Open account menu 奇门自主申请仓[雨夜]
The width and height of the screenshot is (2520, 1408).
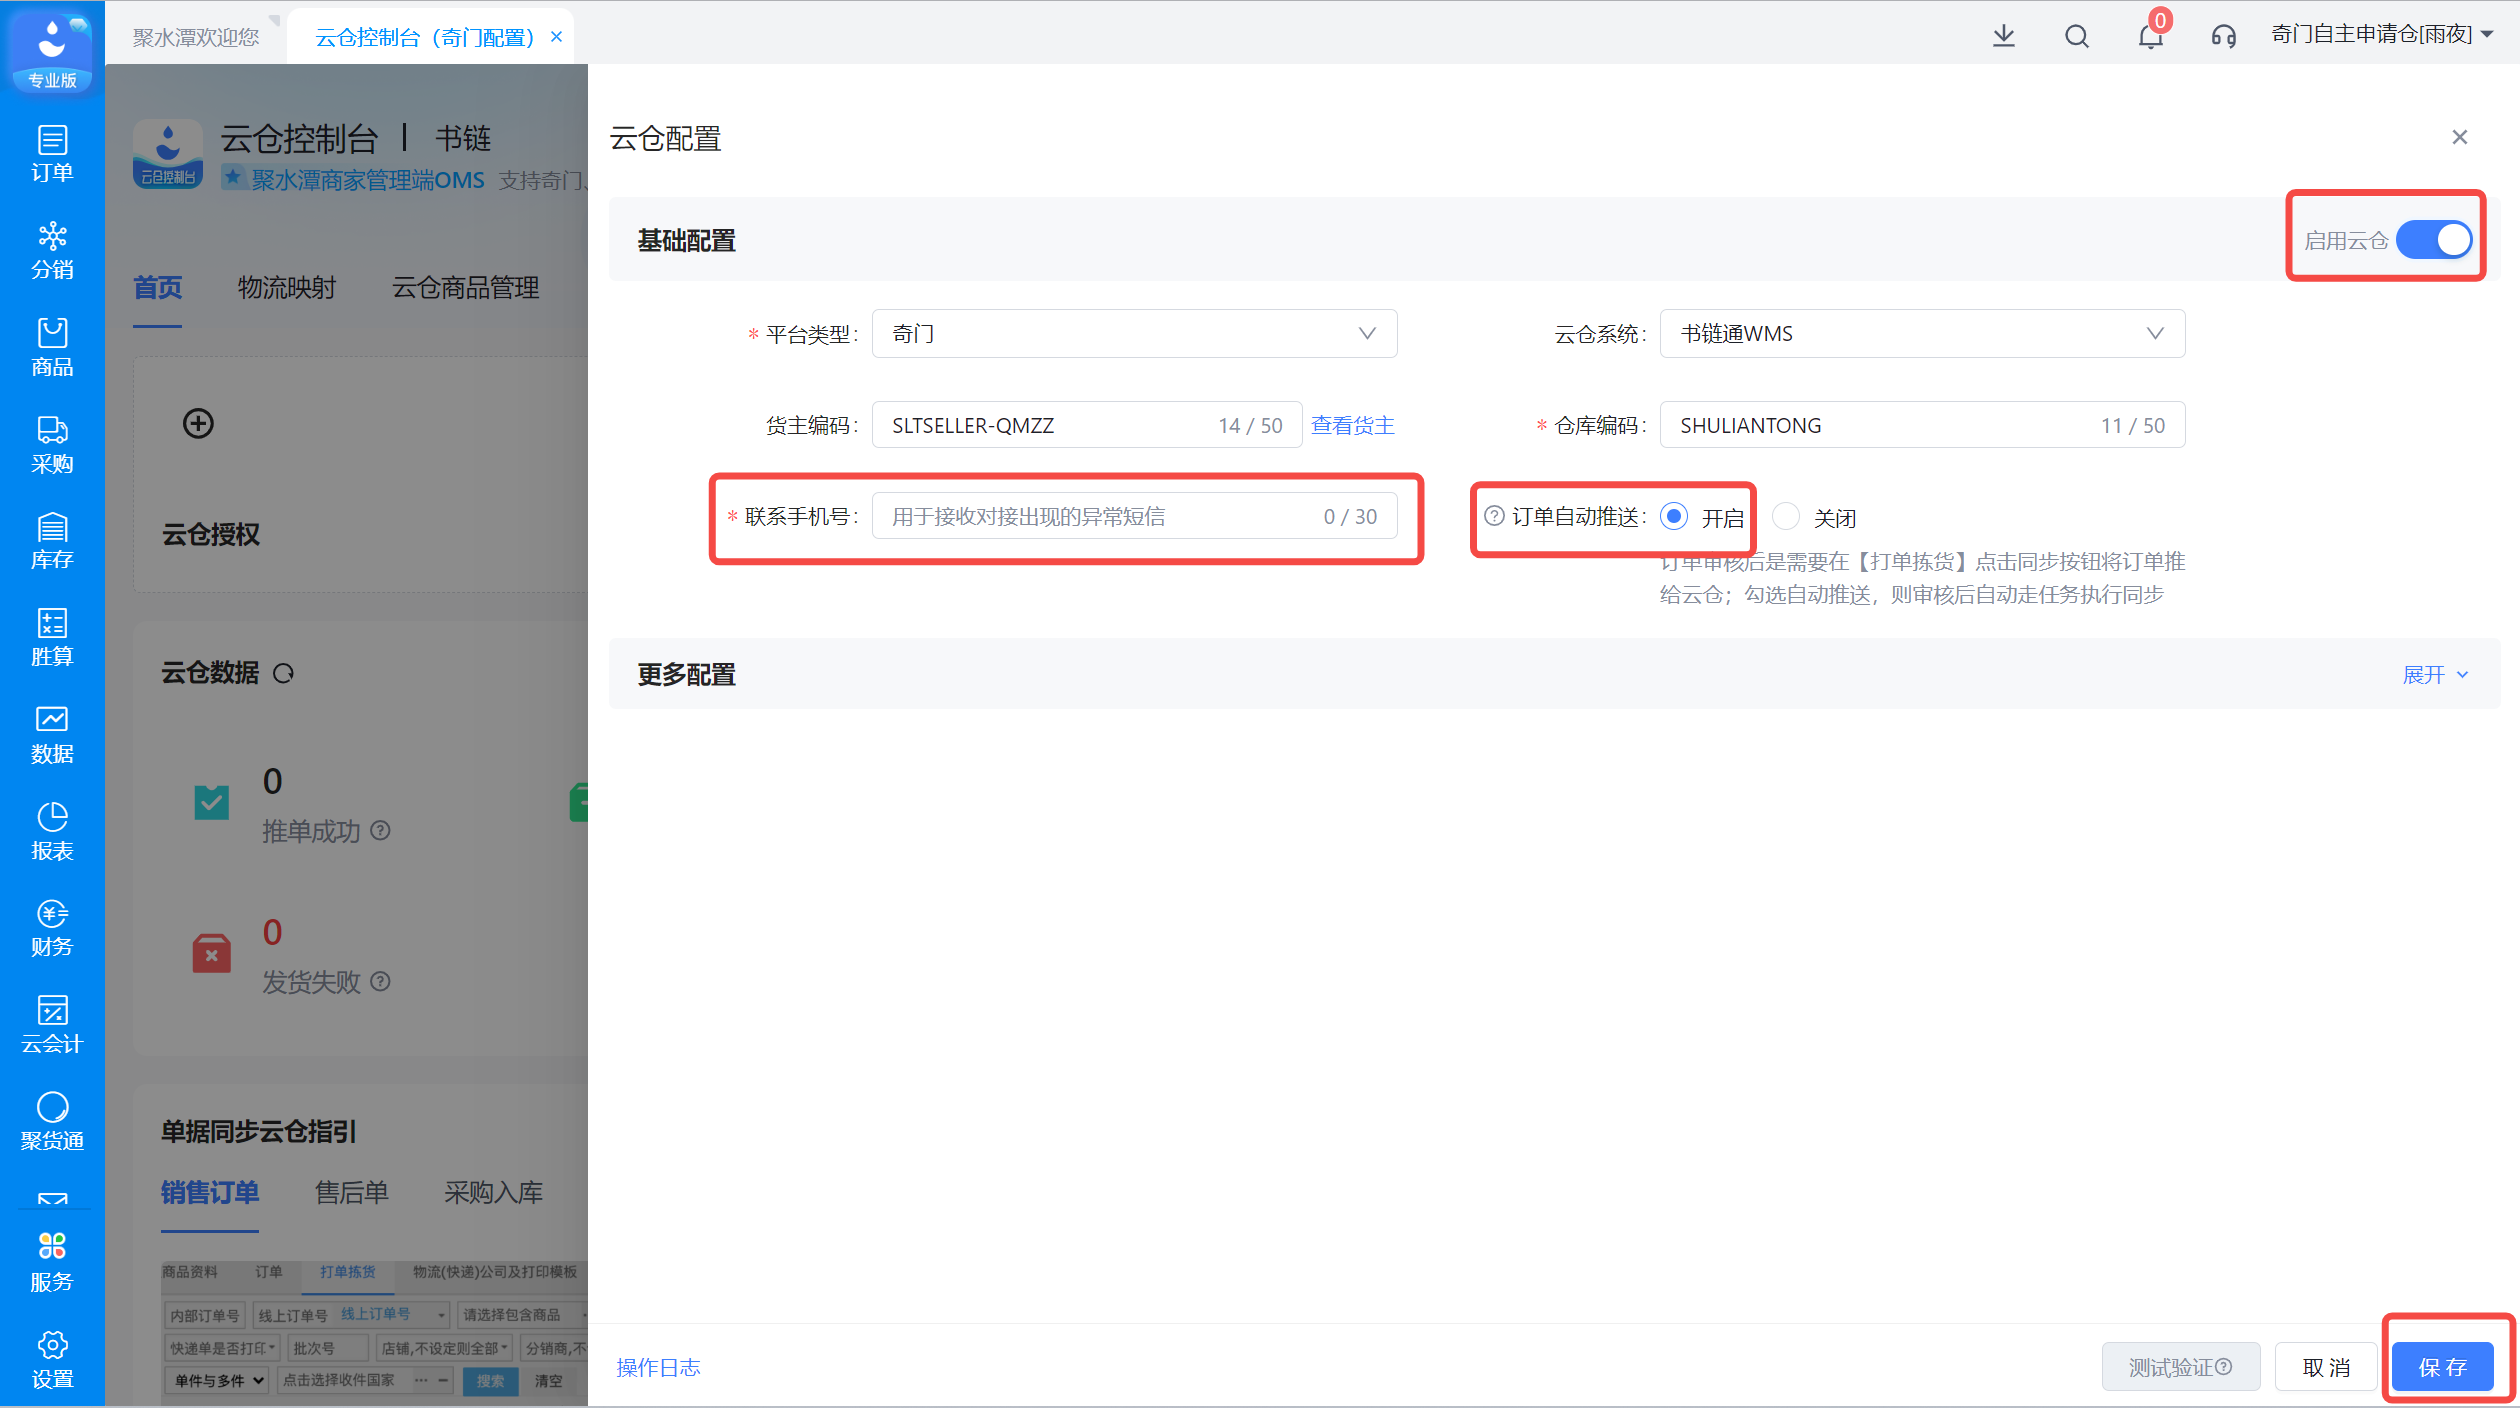(x=2382, y=35)
